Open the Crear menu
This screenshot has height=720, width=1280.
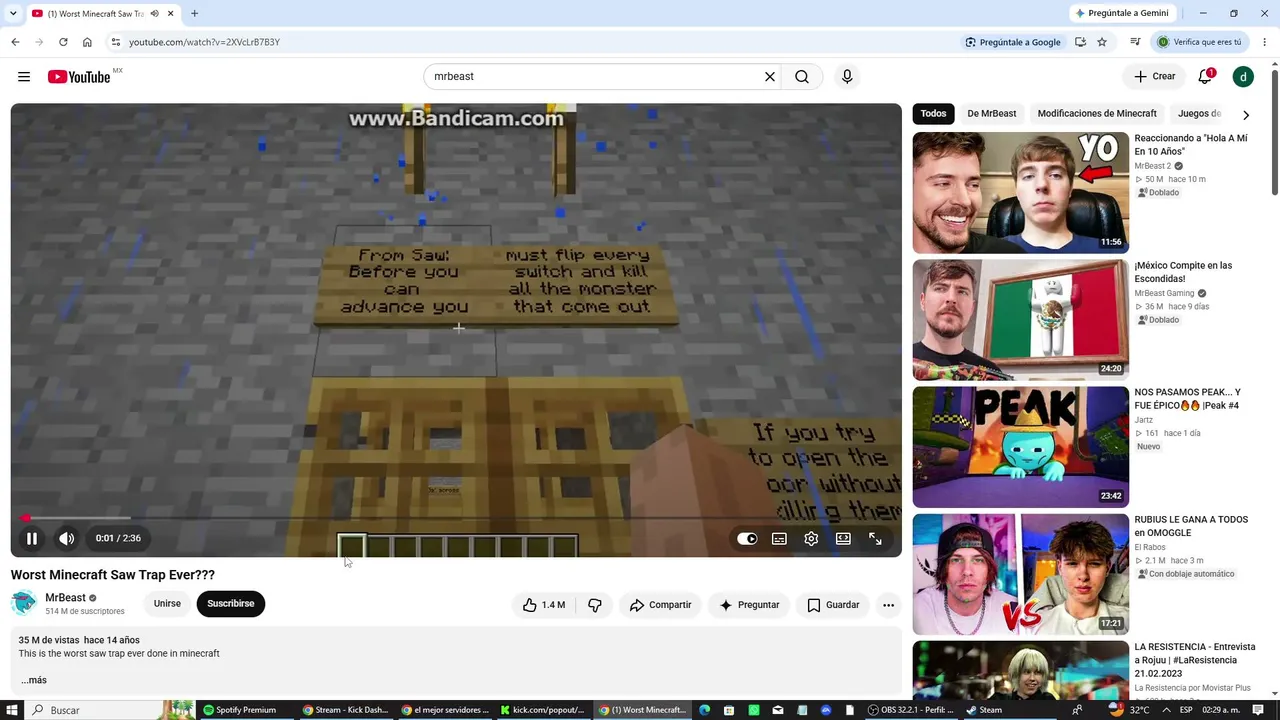point(1155,77)
